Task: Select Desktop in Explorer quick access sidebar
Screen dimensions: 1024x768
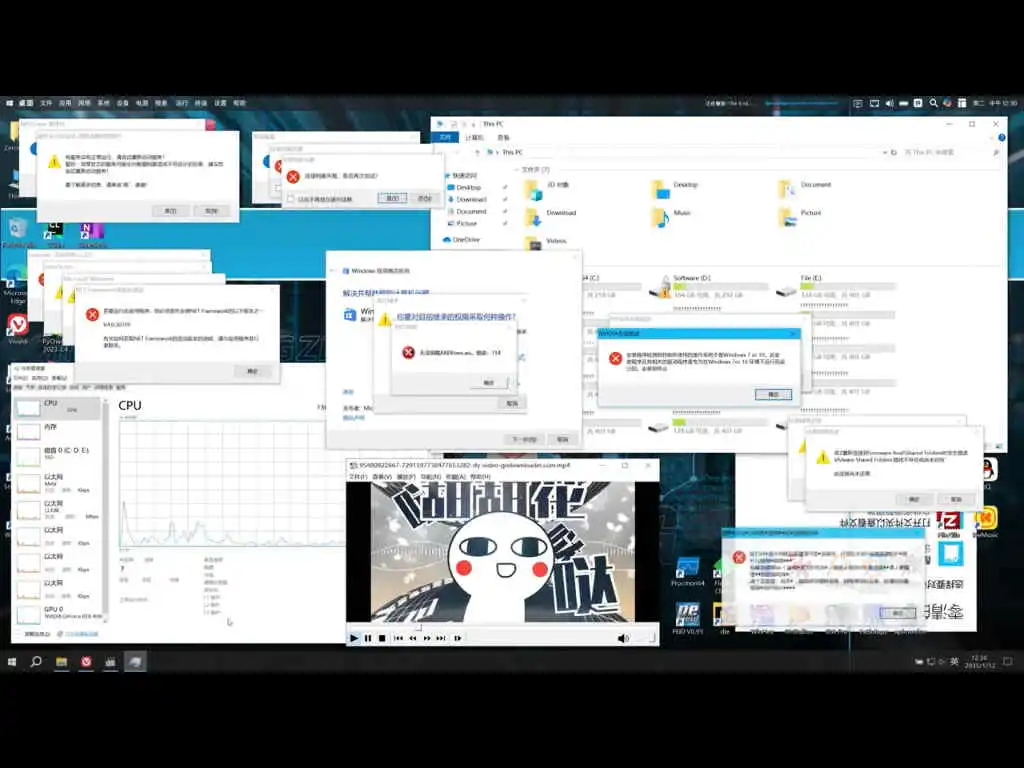Action: (468, 187)
